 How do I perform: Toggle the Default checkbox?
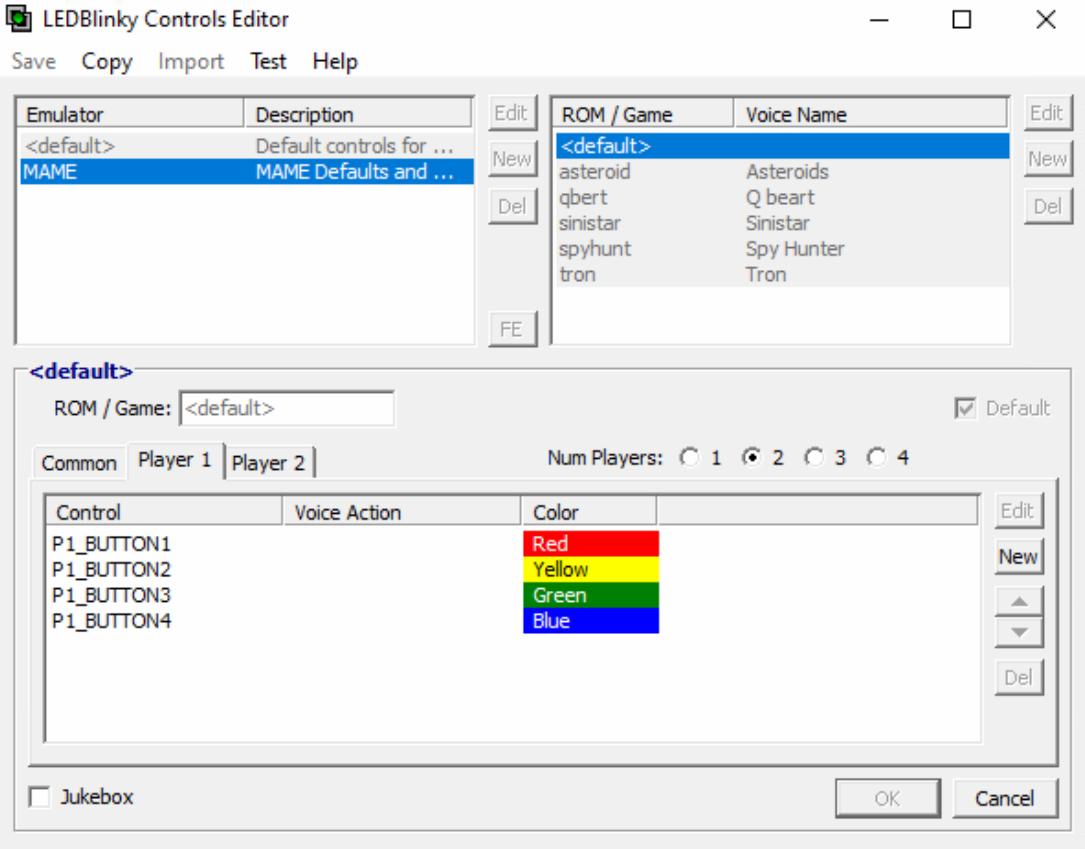pyautogui.click(x=965, y=408)
